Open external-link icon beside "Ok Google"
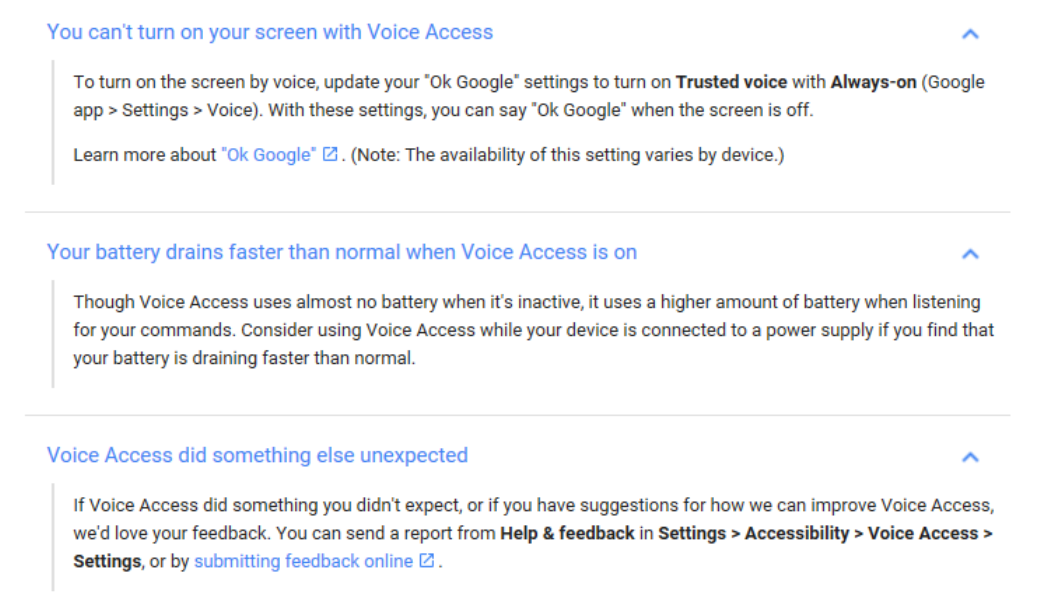Screen dimensions: 1047x604 (x=331, y=154)
